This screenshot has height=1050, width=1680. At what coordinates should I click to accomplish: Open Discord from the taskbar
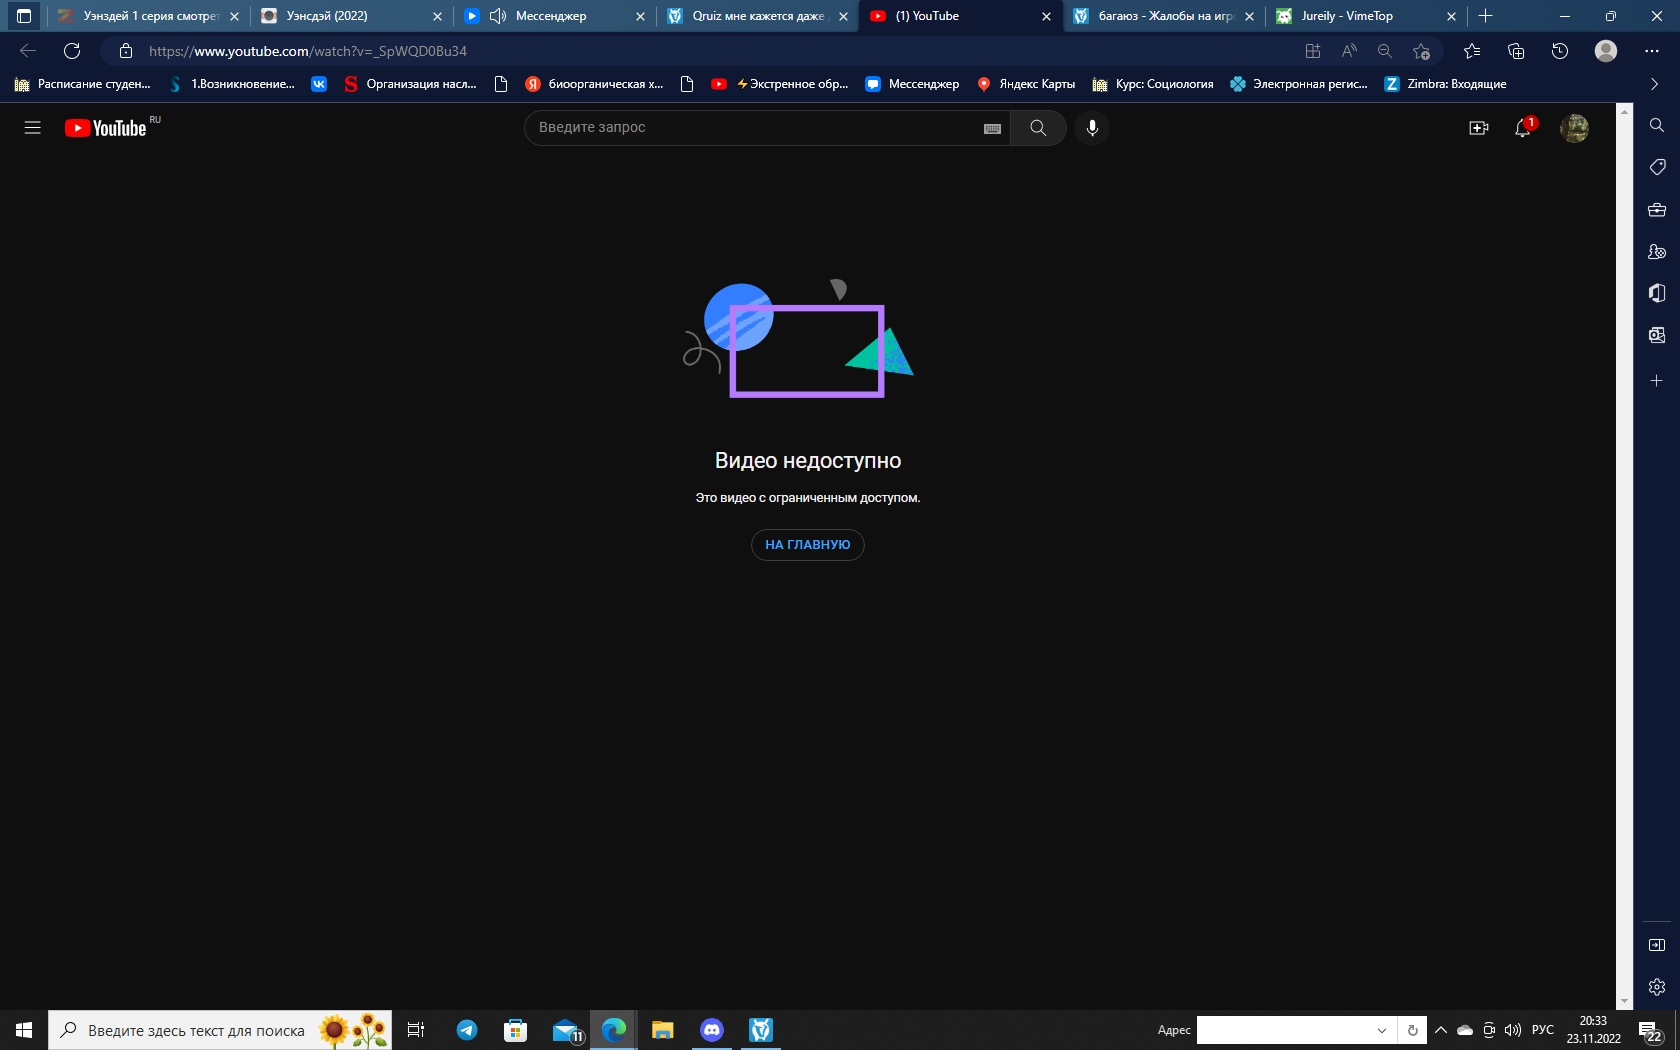point(712,1030)
